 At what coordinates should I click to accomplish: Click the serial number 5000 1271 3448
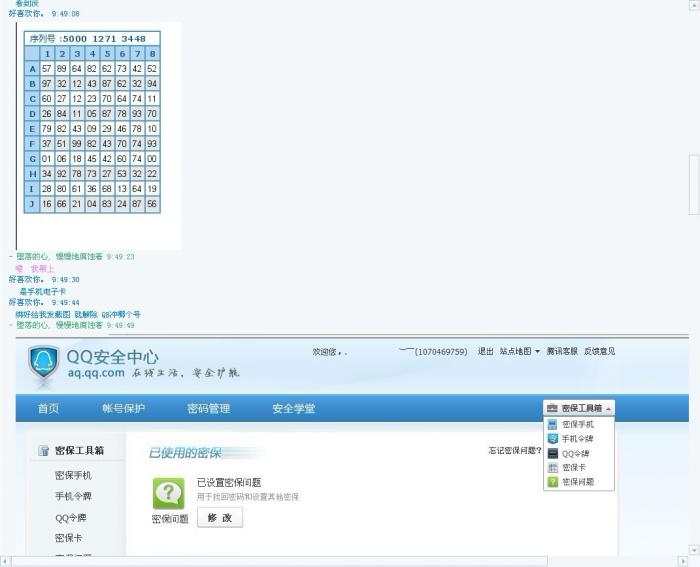point(104,39)
